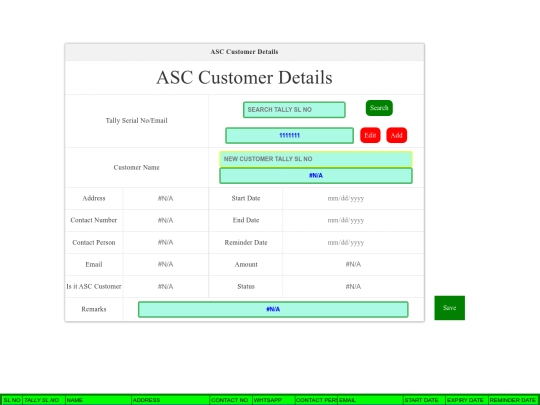
Task: Click the Address label
Action: pyautogui.click(x=94, y=198)
